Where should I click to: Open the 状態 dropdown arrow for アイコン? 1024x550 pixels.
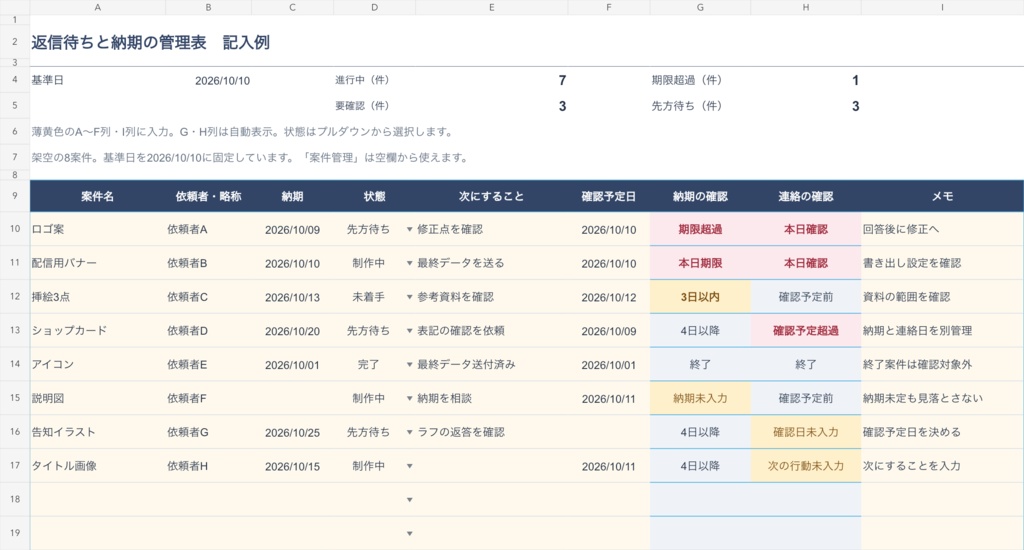[409, 364]
